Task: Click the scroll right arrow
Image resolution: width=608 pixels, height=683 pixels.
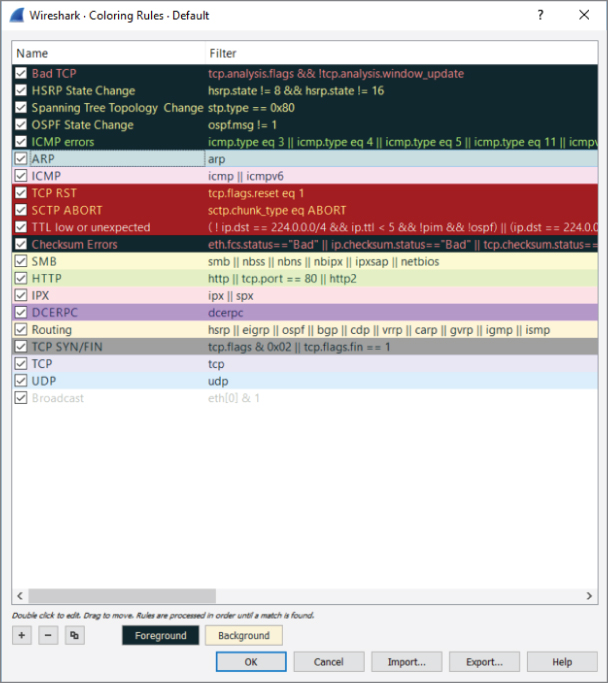Action: (x=589, y=595)
